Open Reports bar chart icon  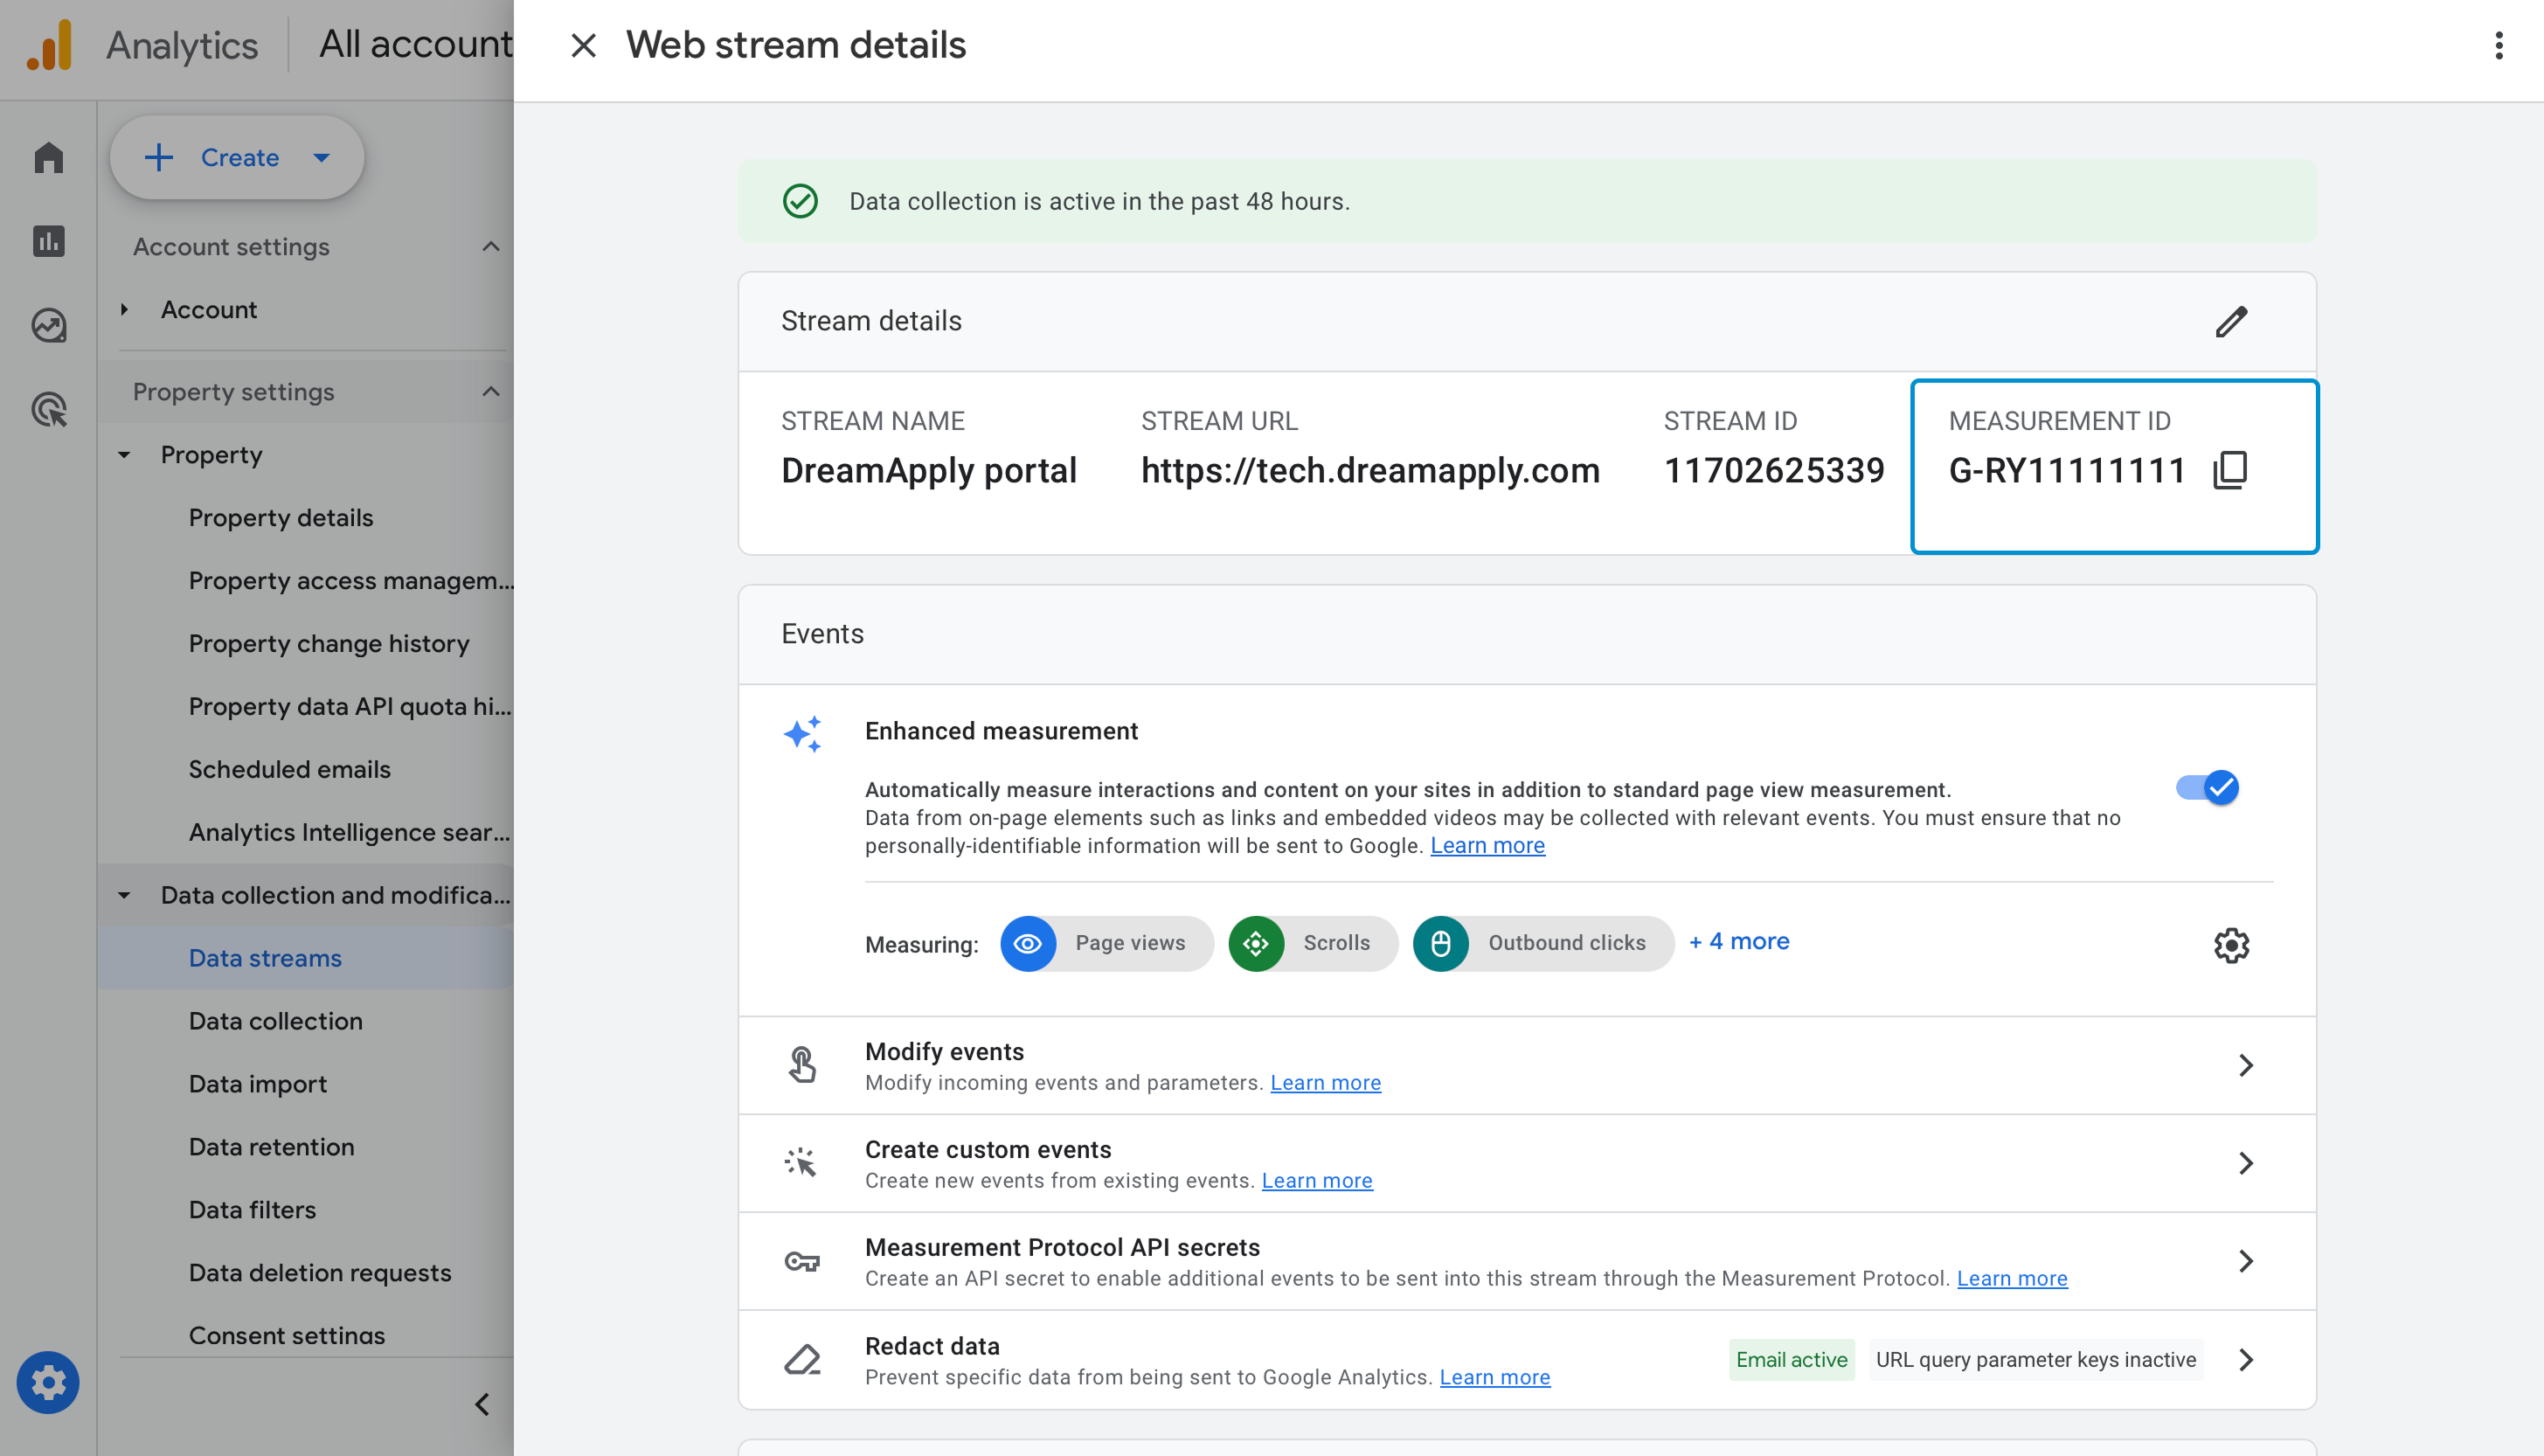pos(48,241)
